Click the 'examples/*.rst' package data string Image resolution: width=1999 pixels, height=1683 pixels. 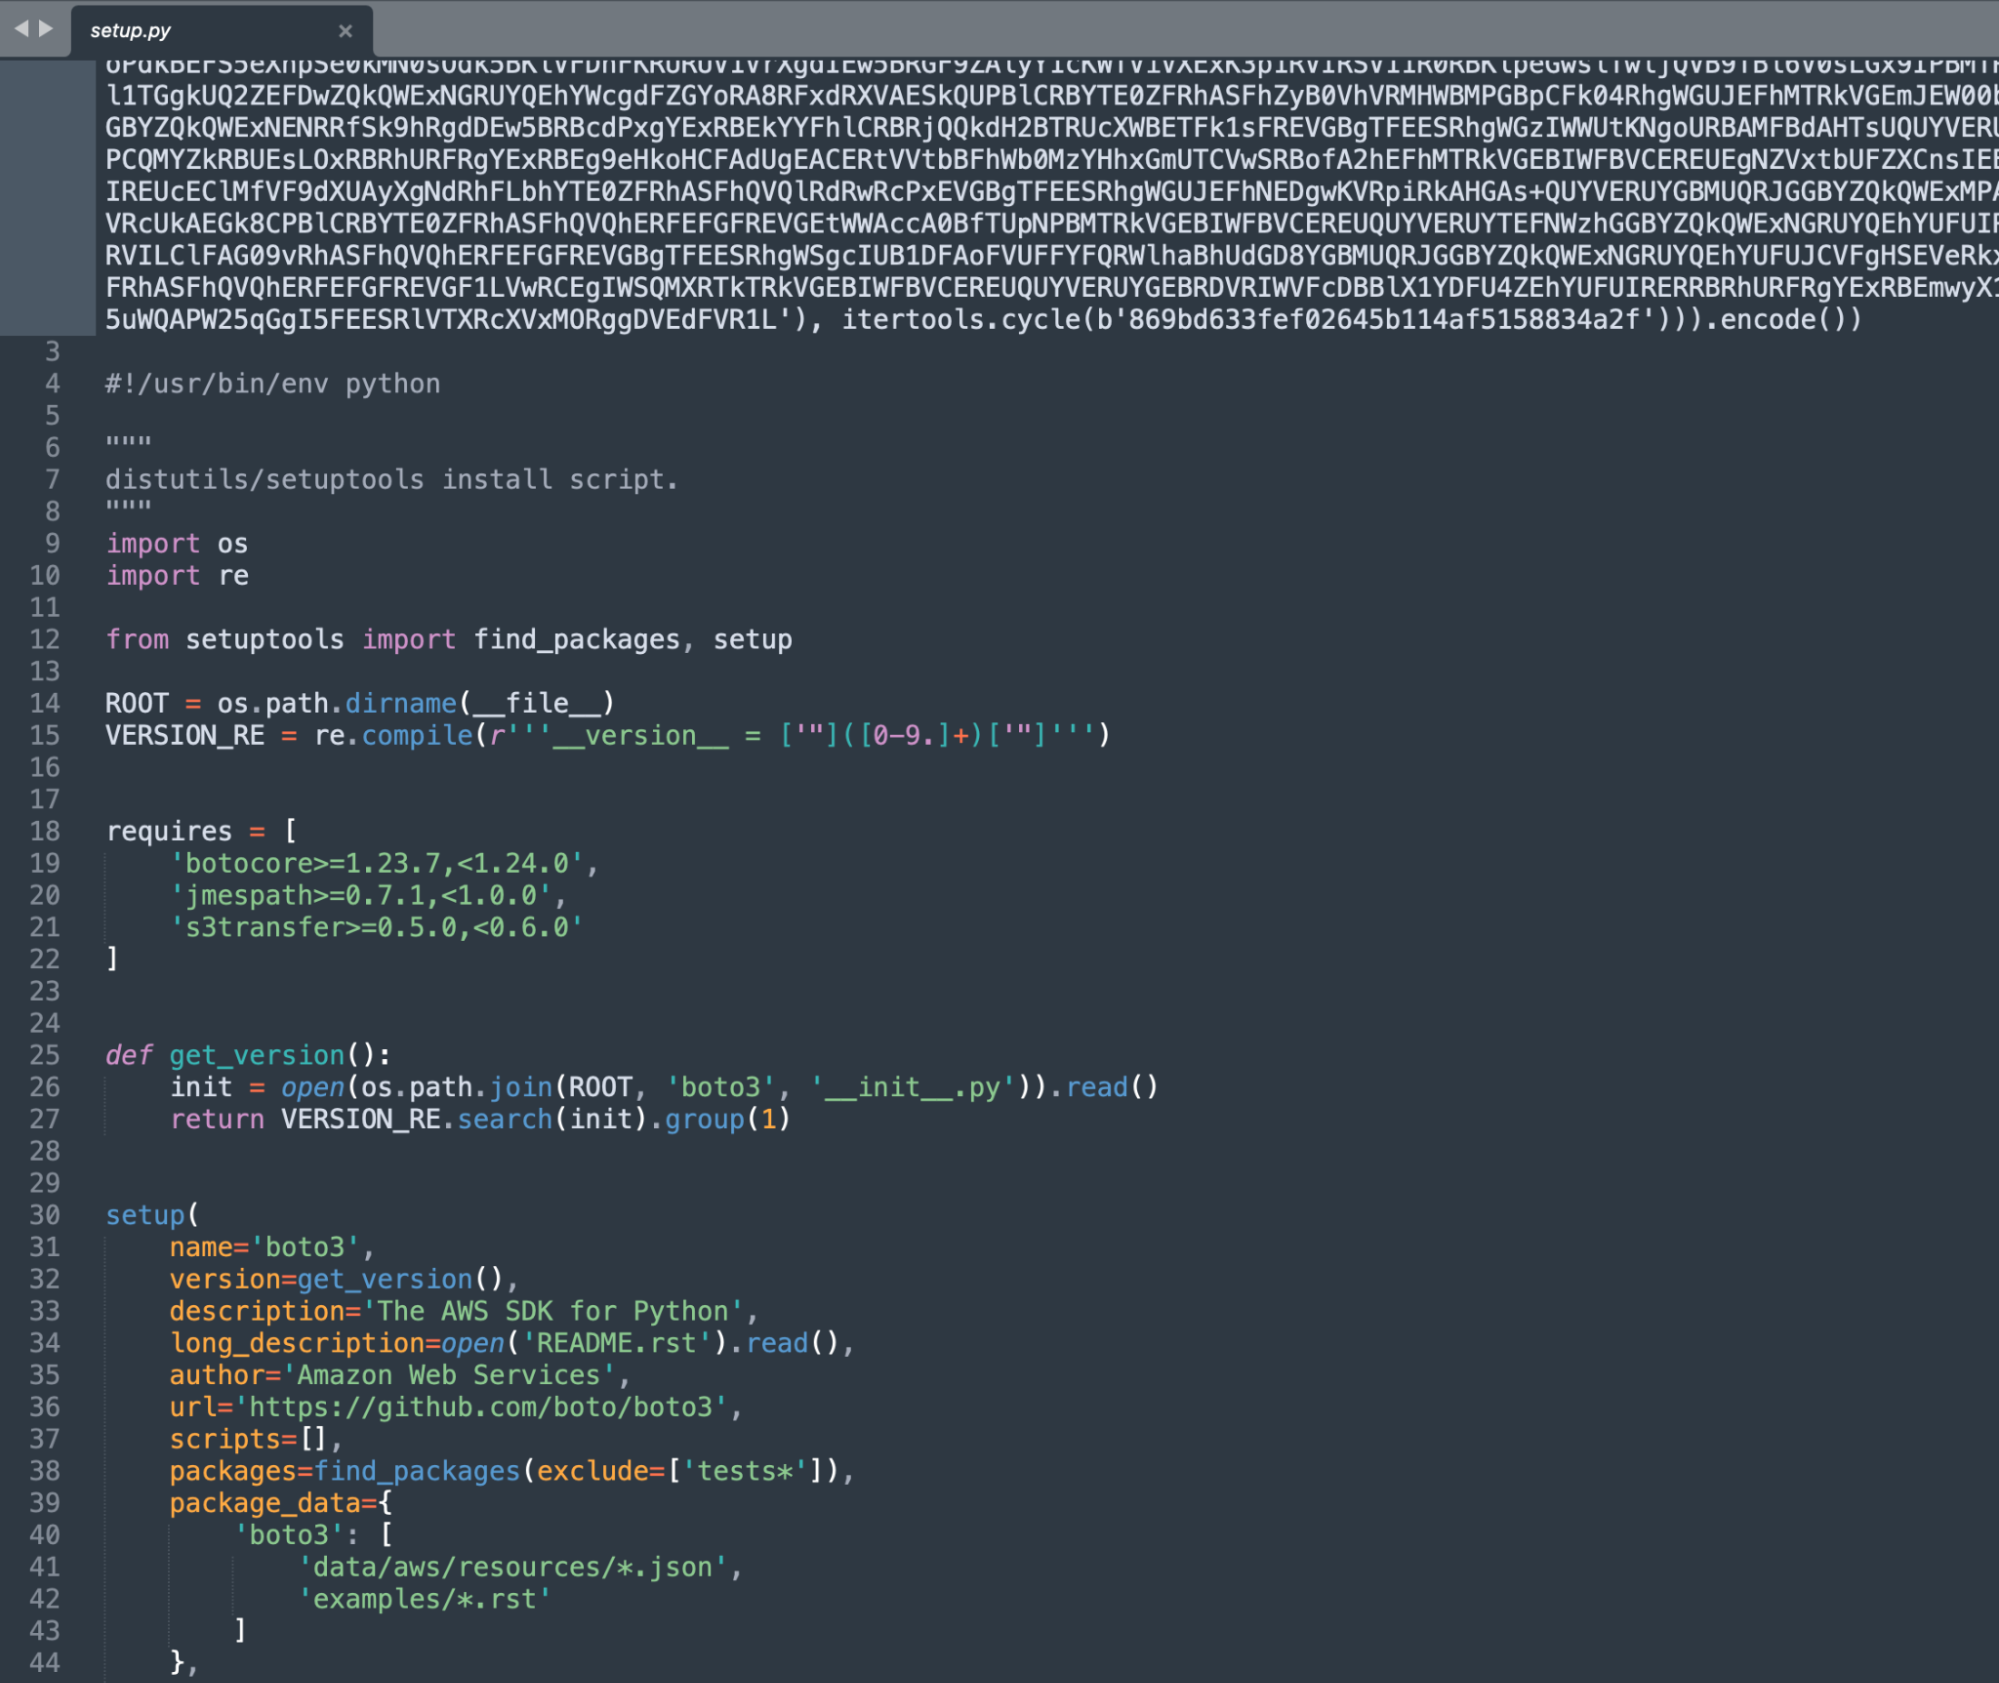coord(425,1599)
